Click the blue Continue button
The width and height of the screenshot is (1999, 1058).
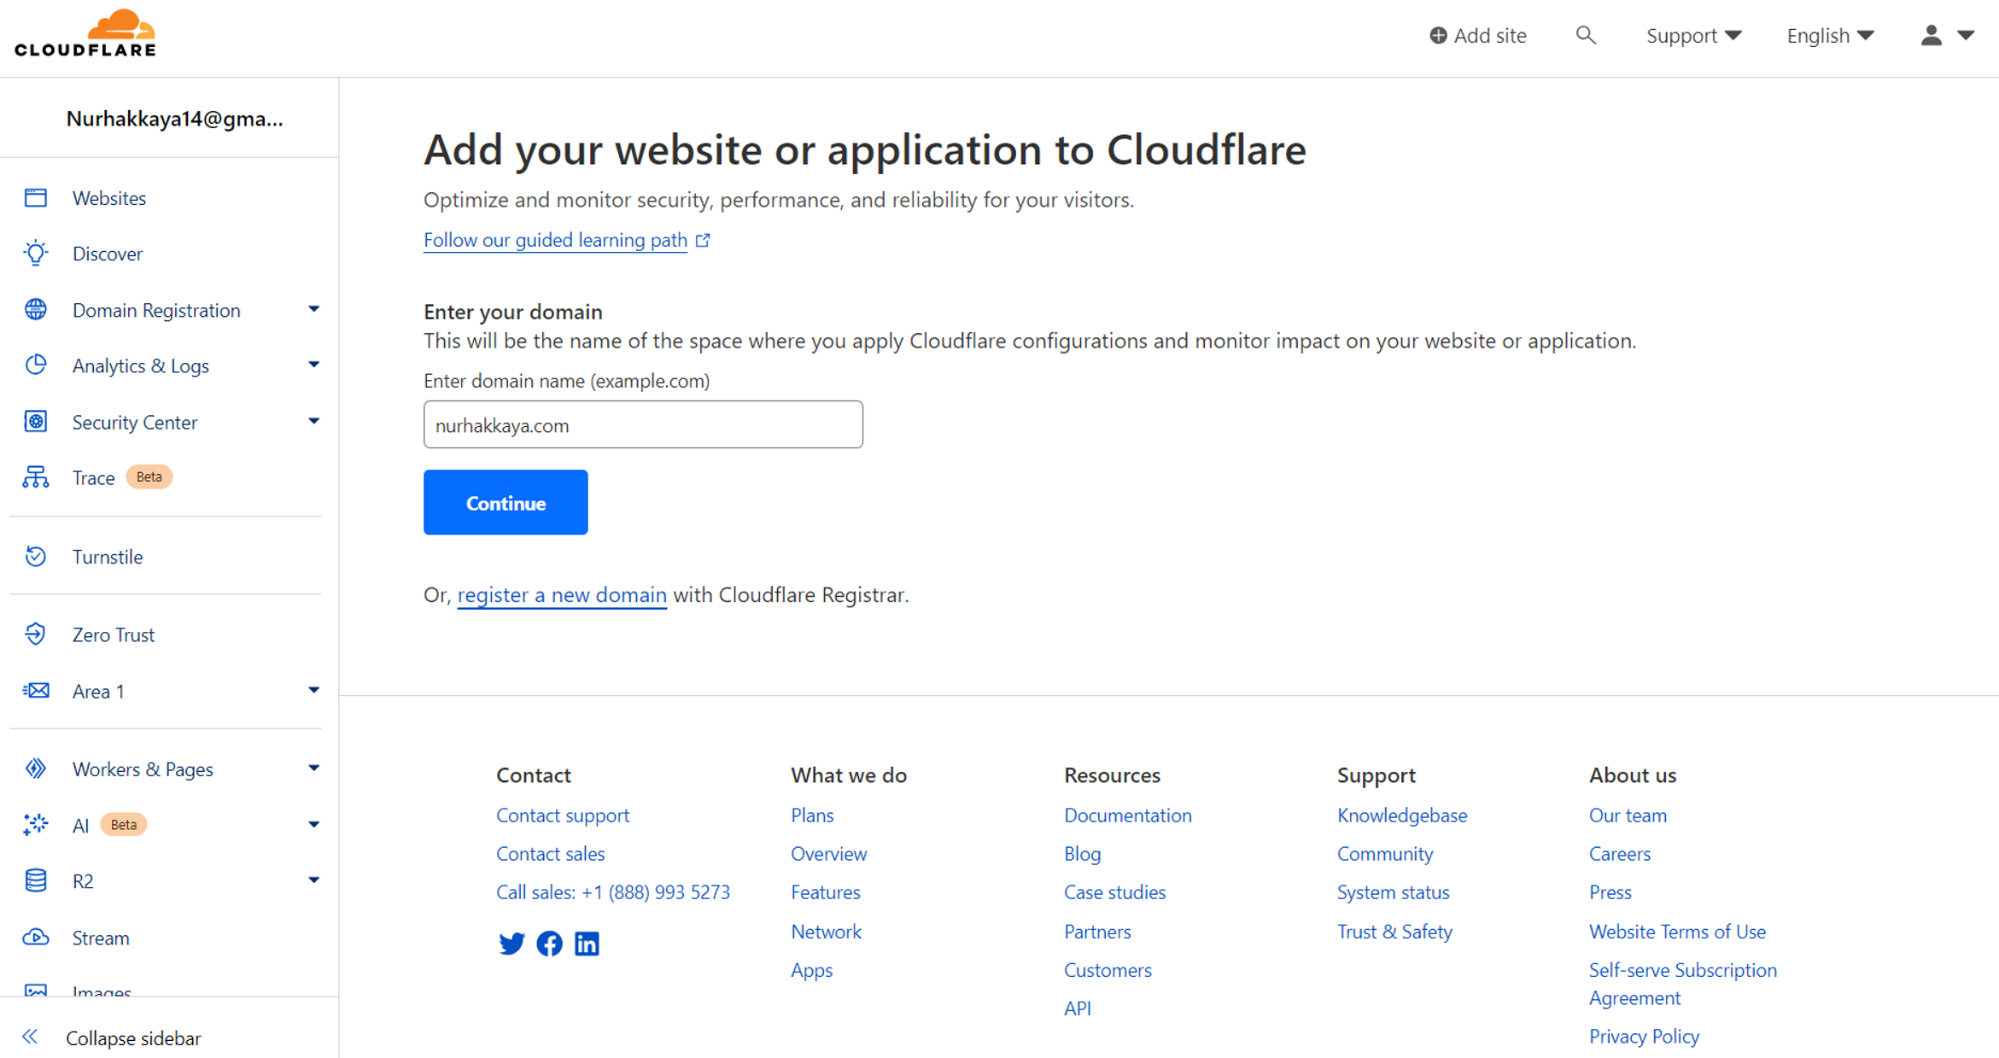pos(505,502)
